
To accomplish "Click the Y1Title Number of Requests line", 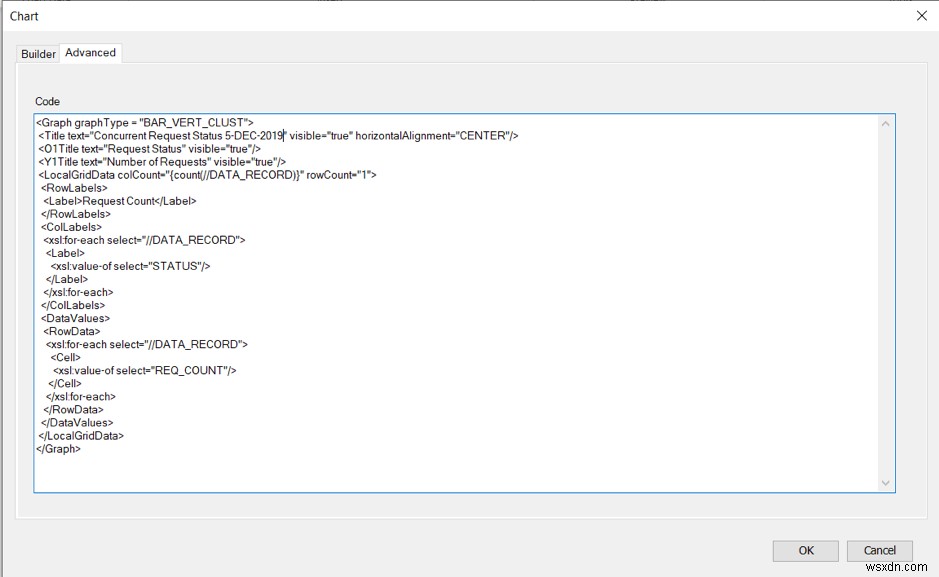I will [x=150, y=161].
